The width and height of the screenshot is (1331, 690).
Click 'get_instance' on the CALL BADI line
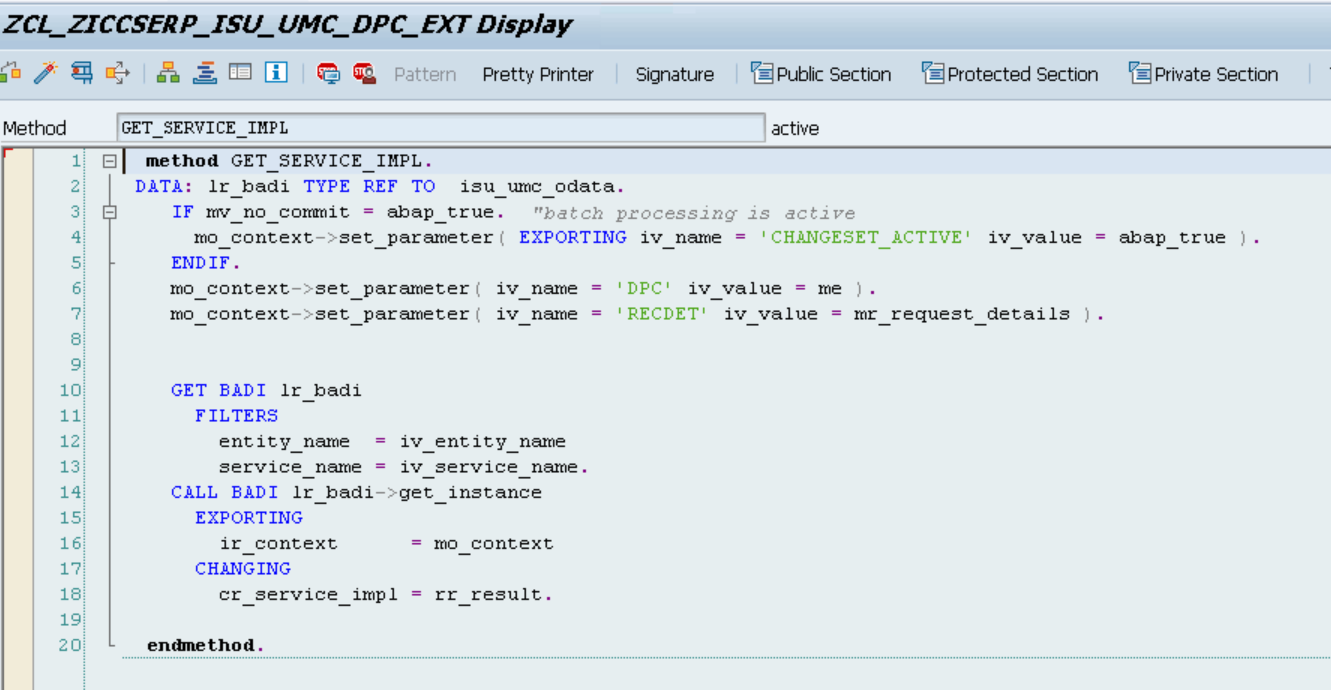470,492
